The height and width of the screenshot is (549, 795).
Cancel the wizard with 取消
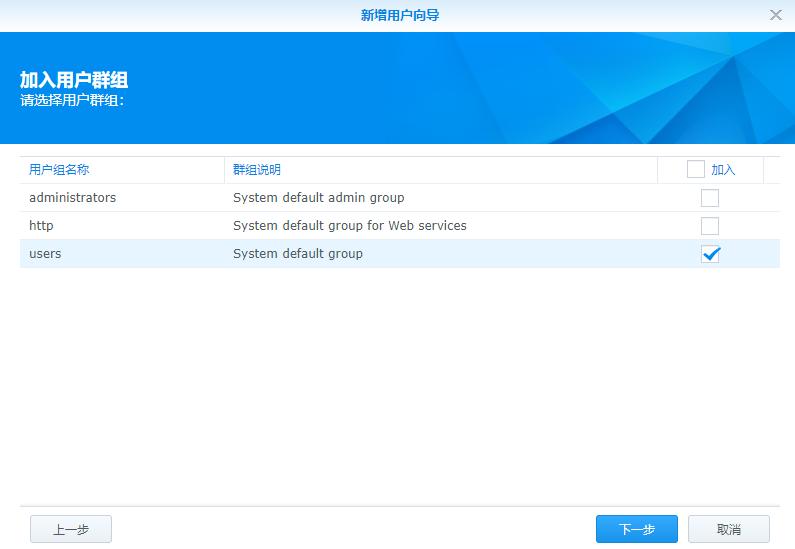point(729,529)
